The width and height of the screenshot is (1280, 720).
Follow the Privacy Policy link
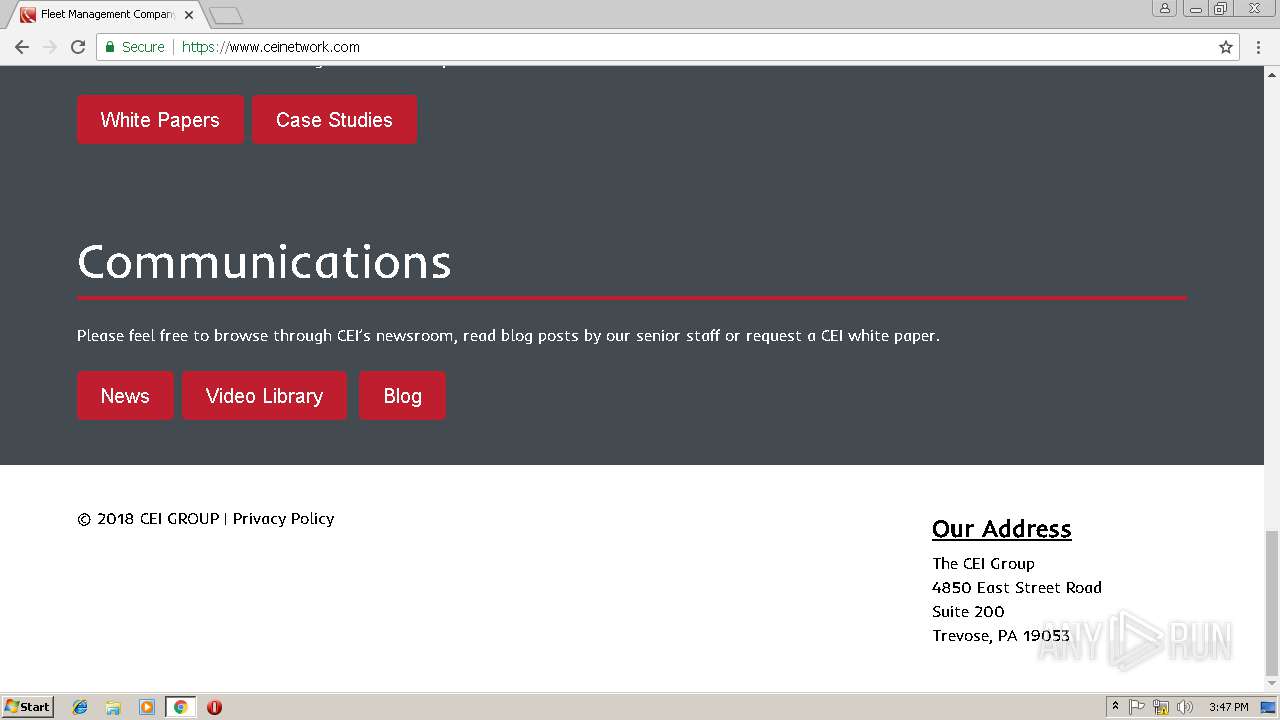tap(283, 519)
